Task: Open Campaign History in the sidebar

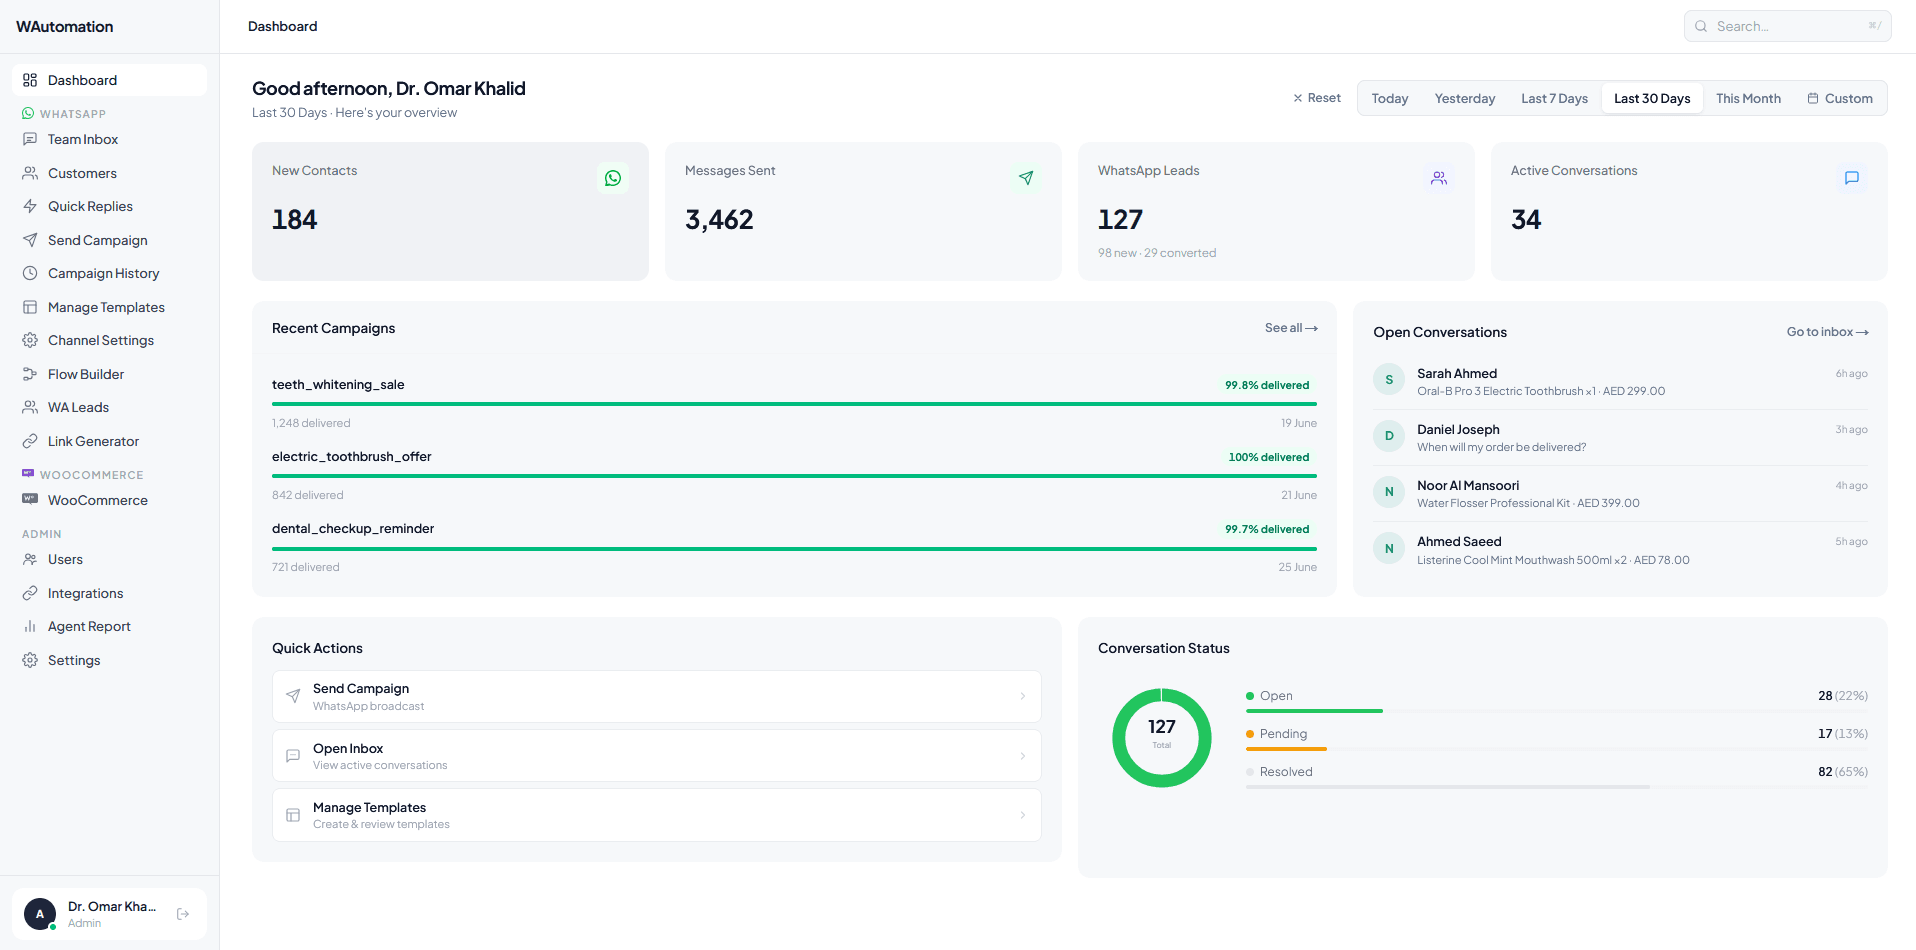Action: [109, 273]
